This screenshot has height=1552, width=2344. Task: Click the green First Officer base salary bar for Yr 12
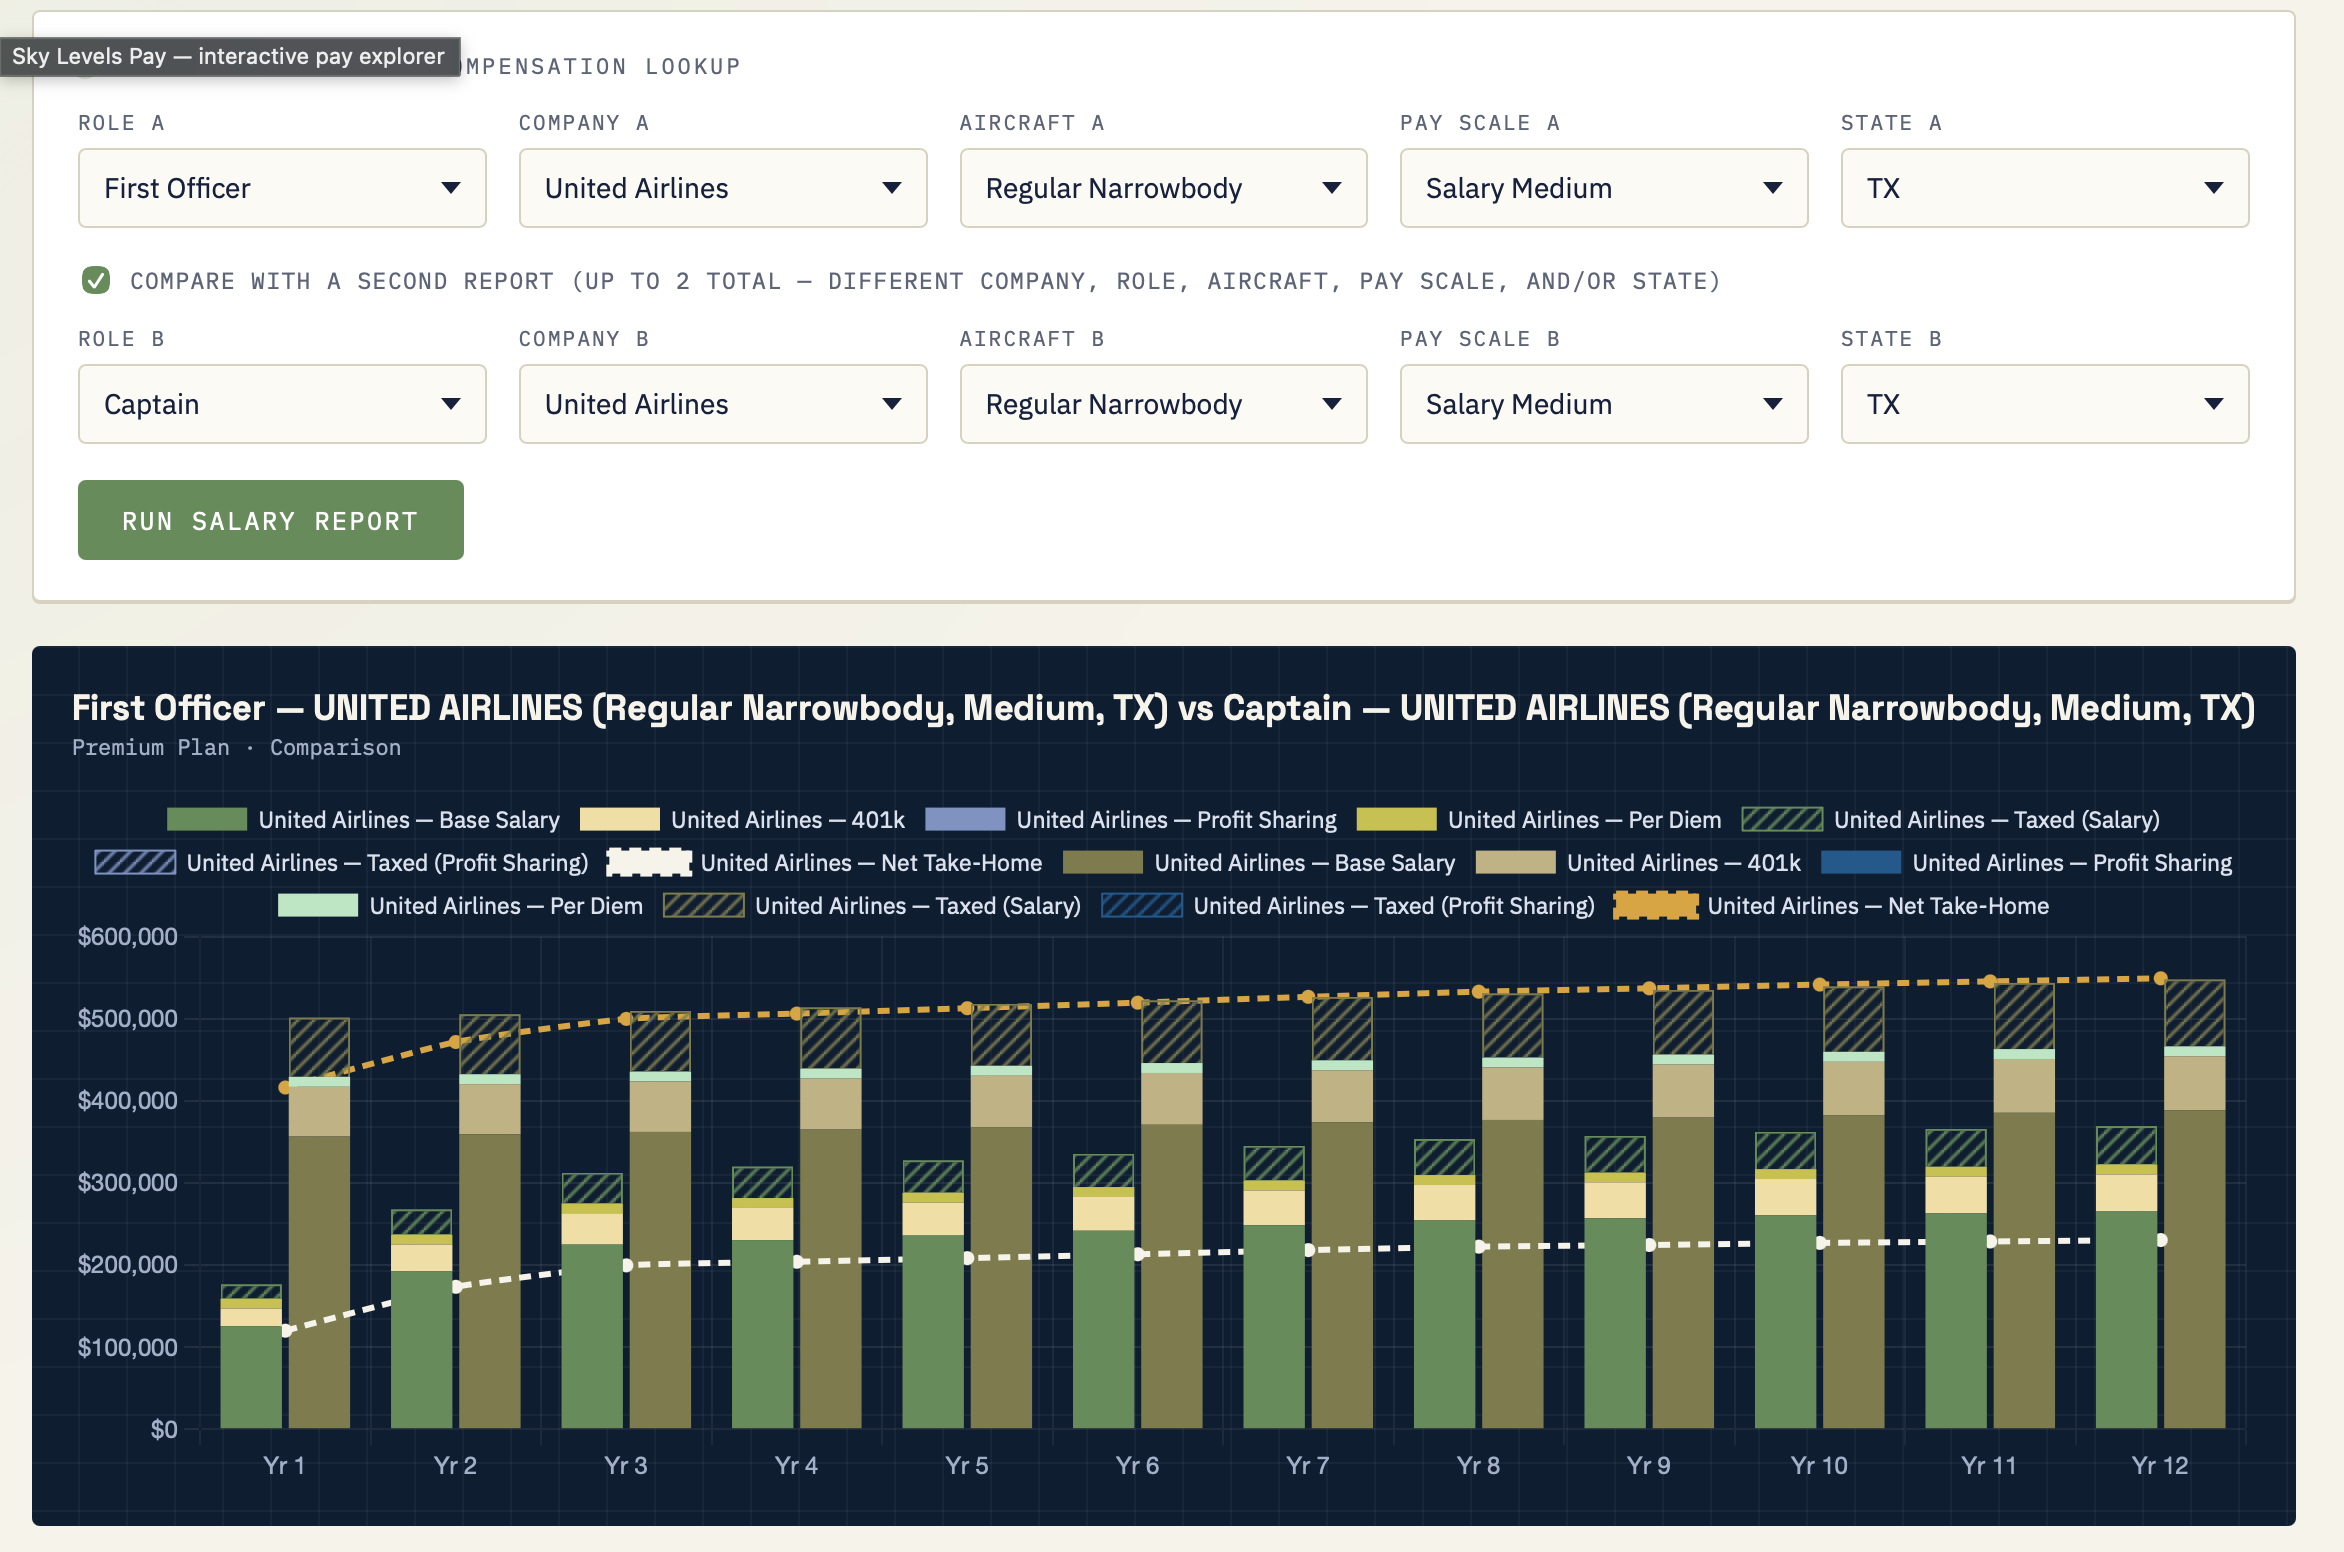tap(2126, 1320)
